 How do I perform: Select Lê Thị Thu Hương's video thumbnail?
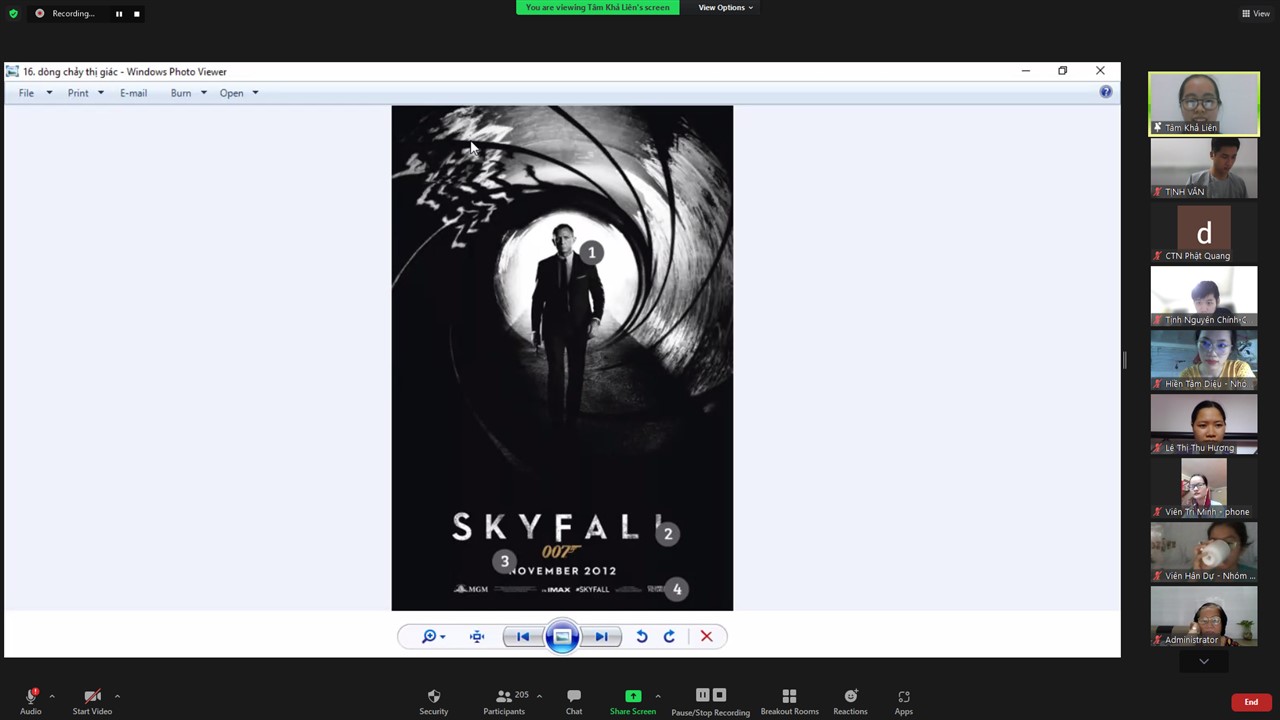1204,424
